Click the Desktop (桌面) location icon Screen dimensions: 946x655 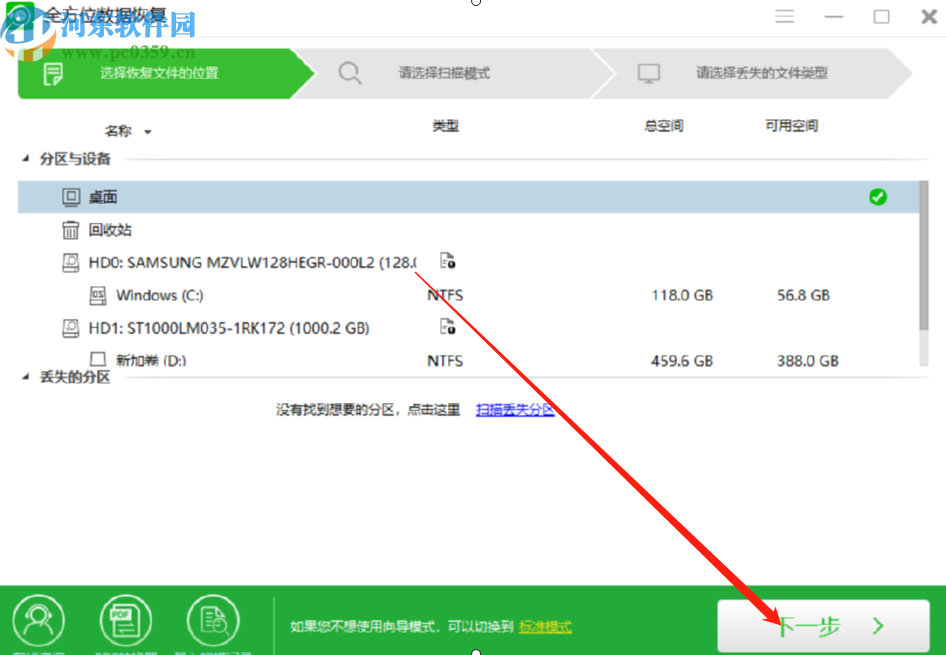(71, 197)
